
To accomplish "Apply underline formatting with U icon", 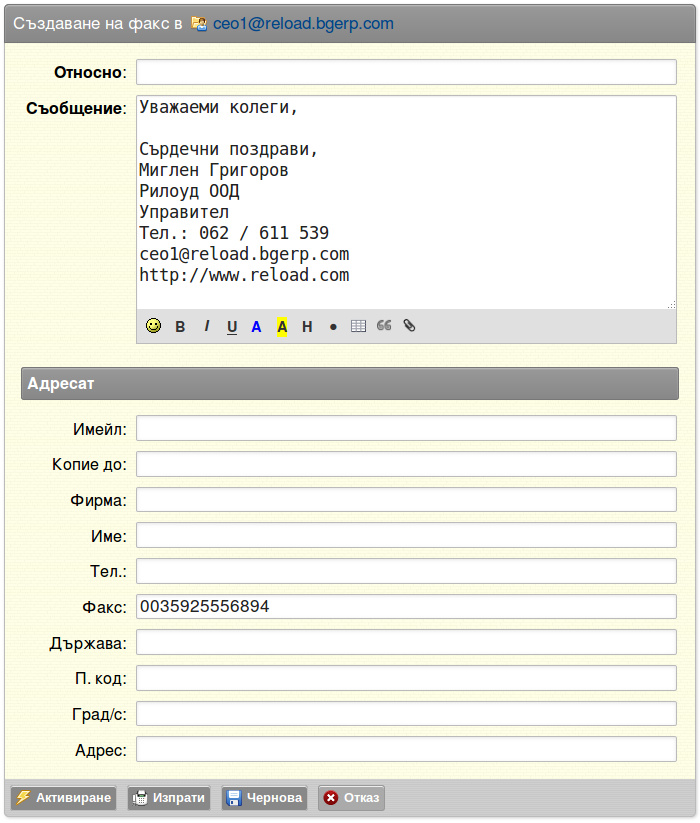I will 232,327.
